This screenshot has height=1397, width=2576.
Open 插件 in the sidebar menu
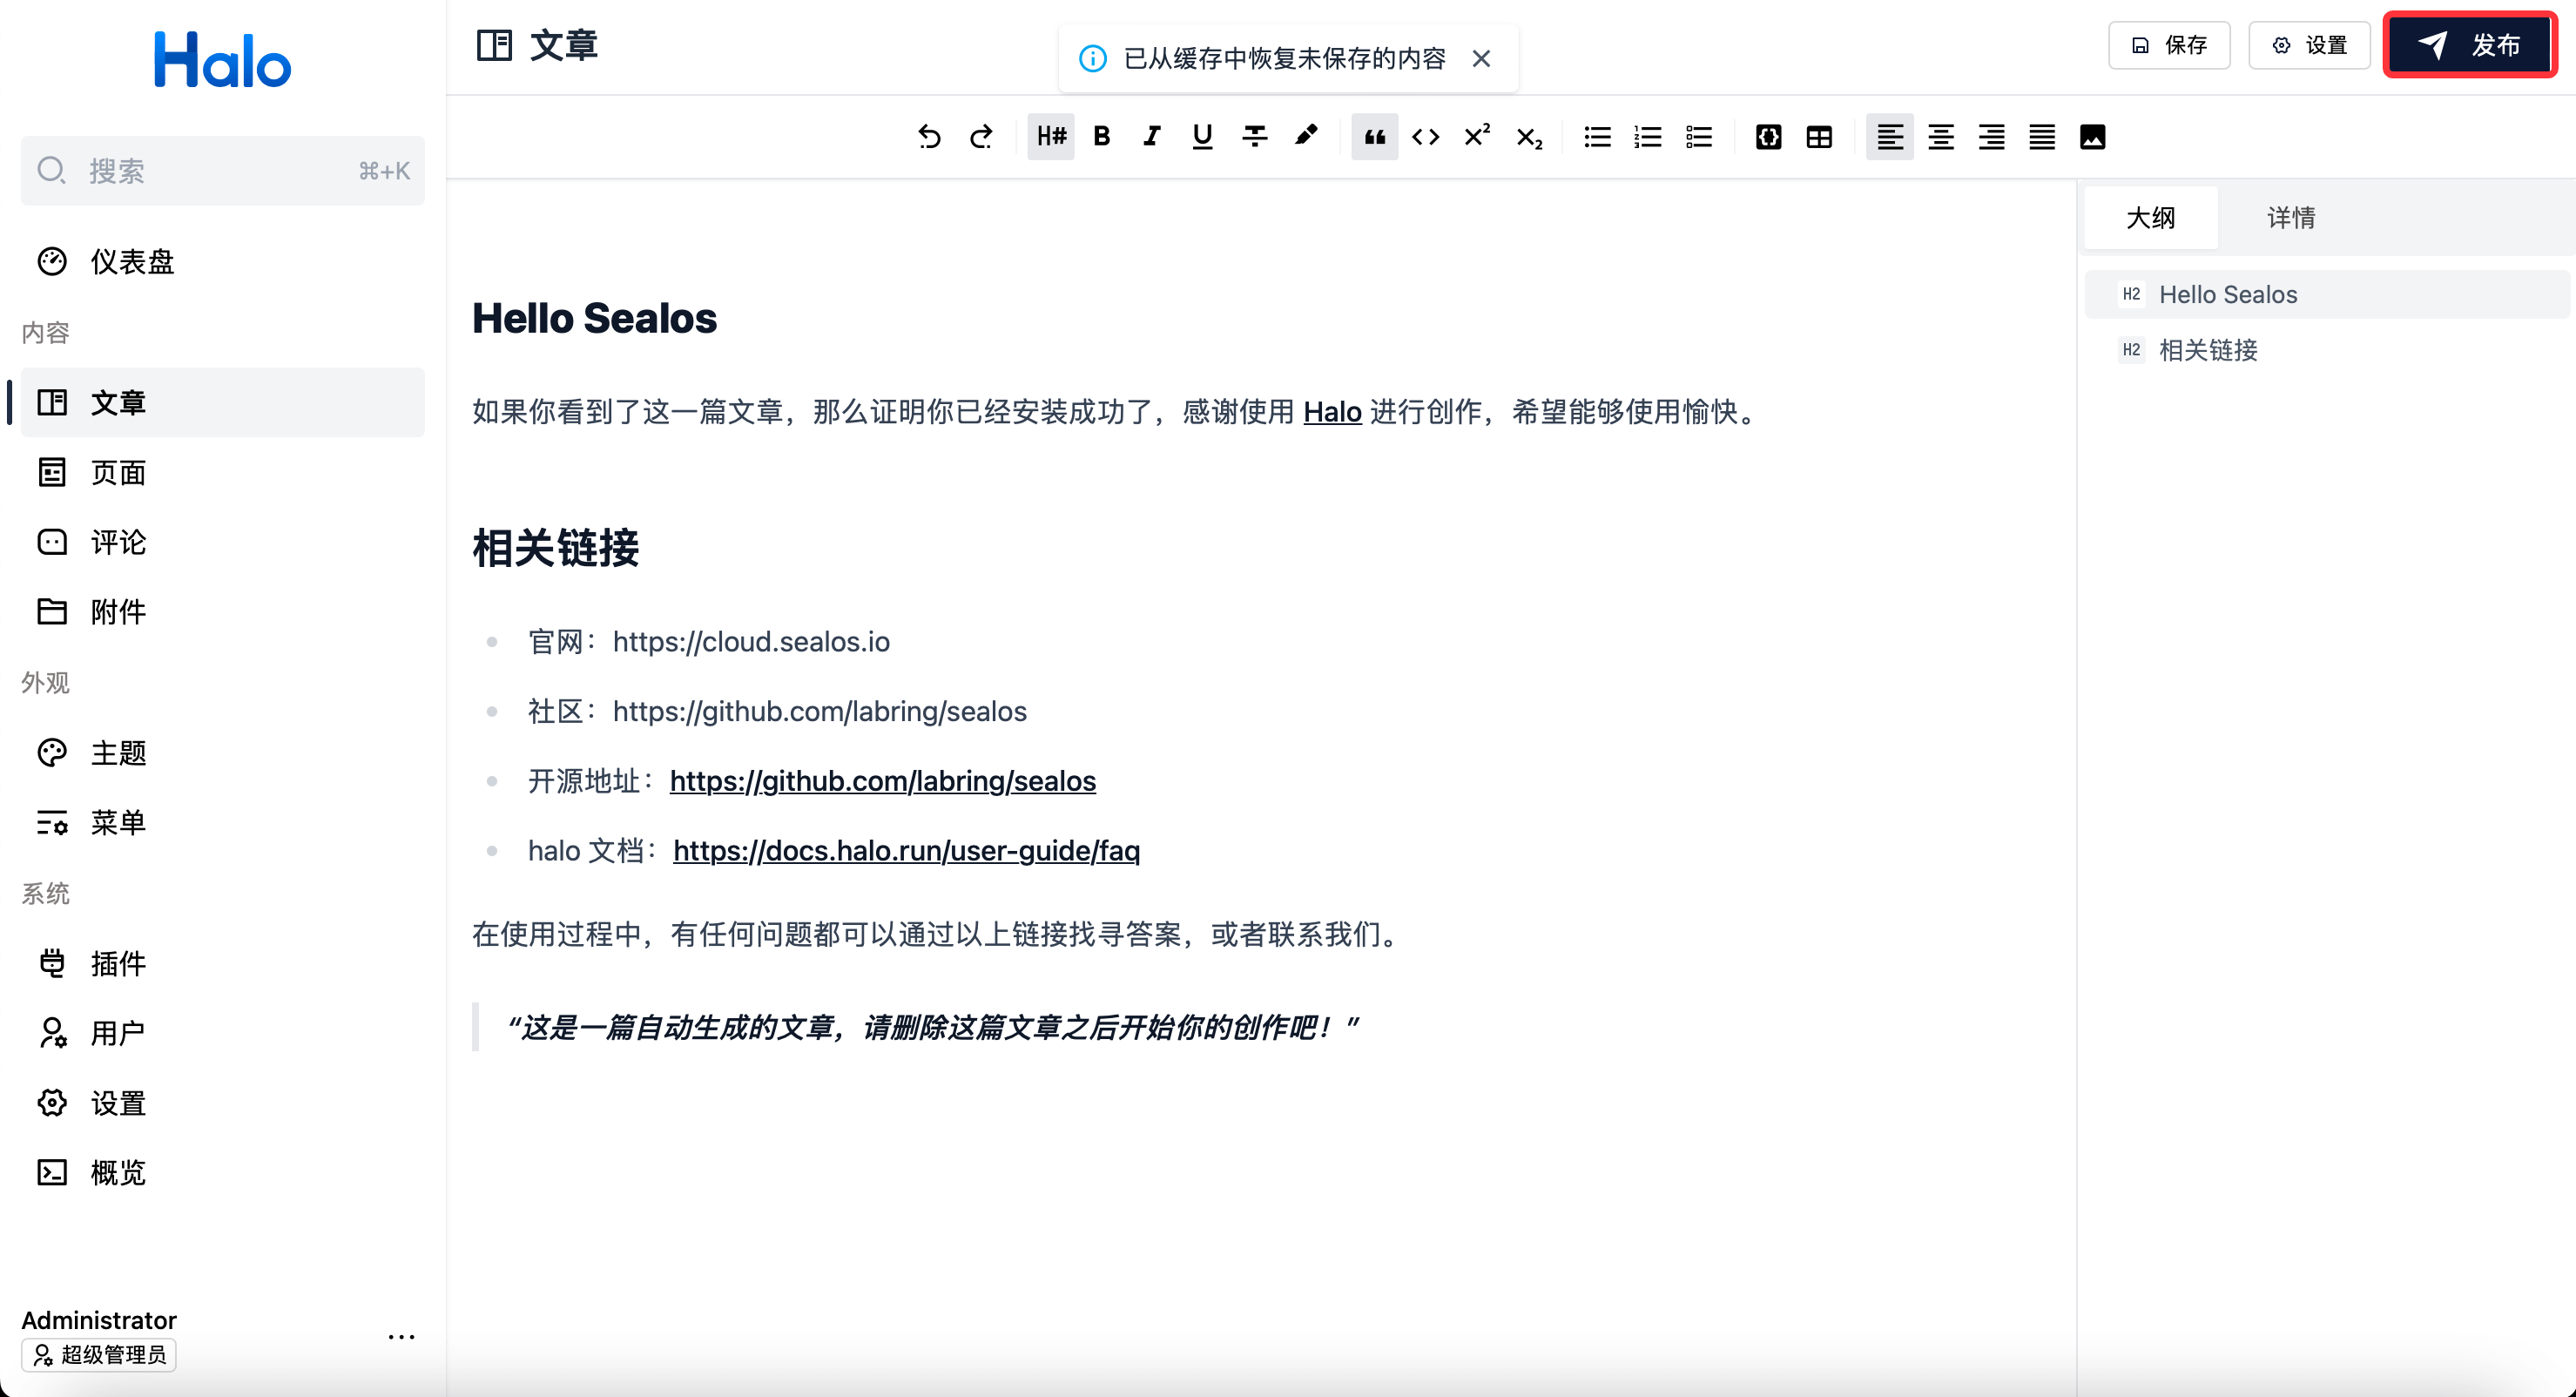tap(118, 963)
